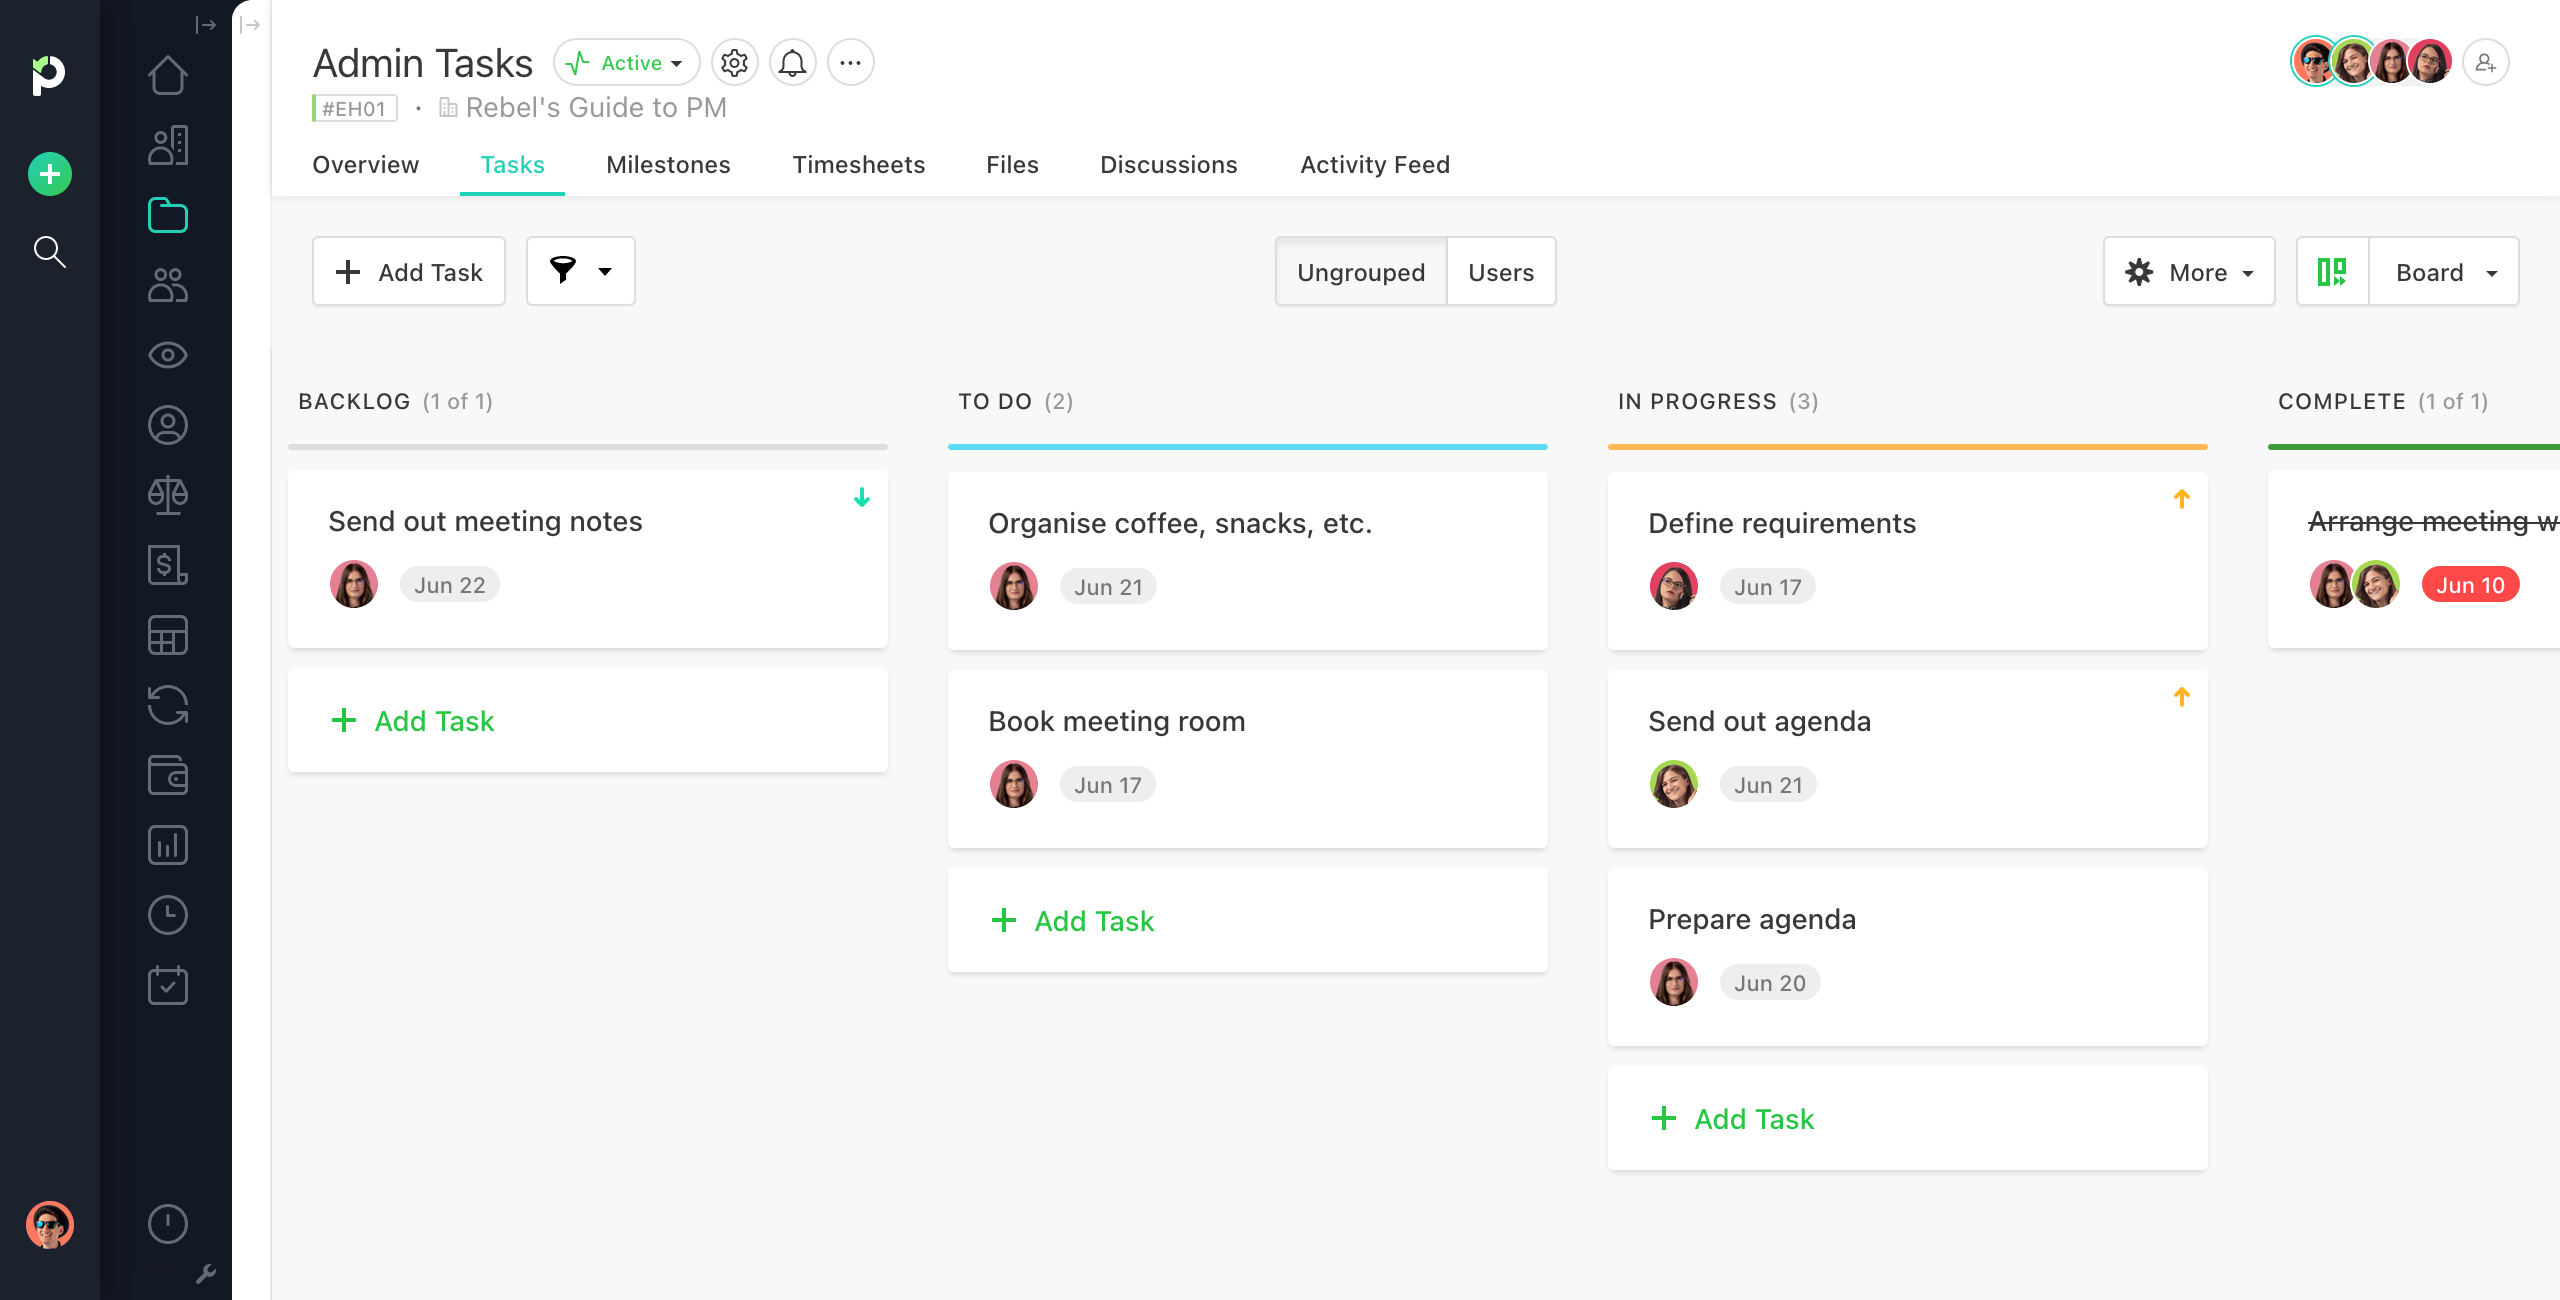Image resolution: width=2560 pixels, height=1300 pixels.
Task: Select the Activity Feed tab
Action: coord(1375,164)
